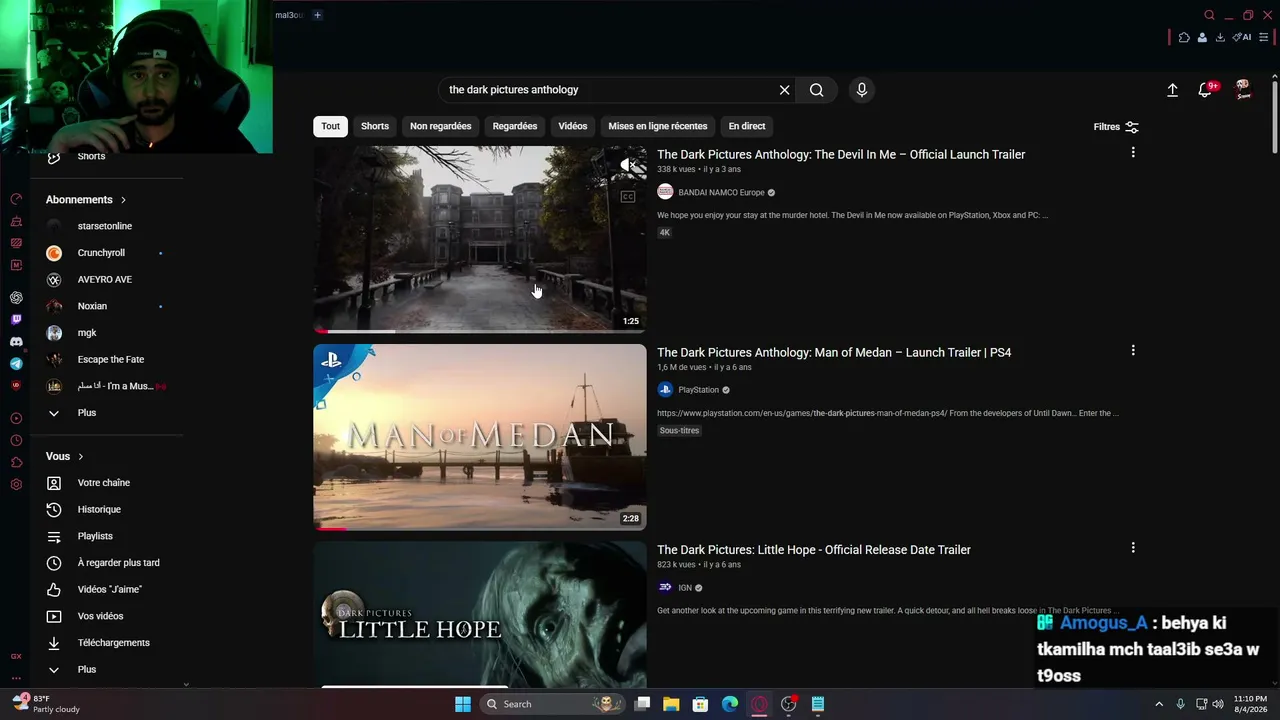
Task: Open Discord from the Opera sidebar
Action: tap(16, 342)
